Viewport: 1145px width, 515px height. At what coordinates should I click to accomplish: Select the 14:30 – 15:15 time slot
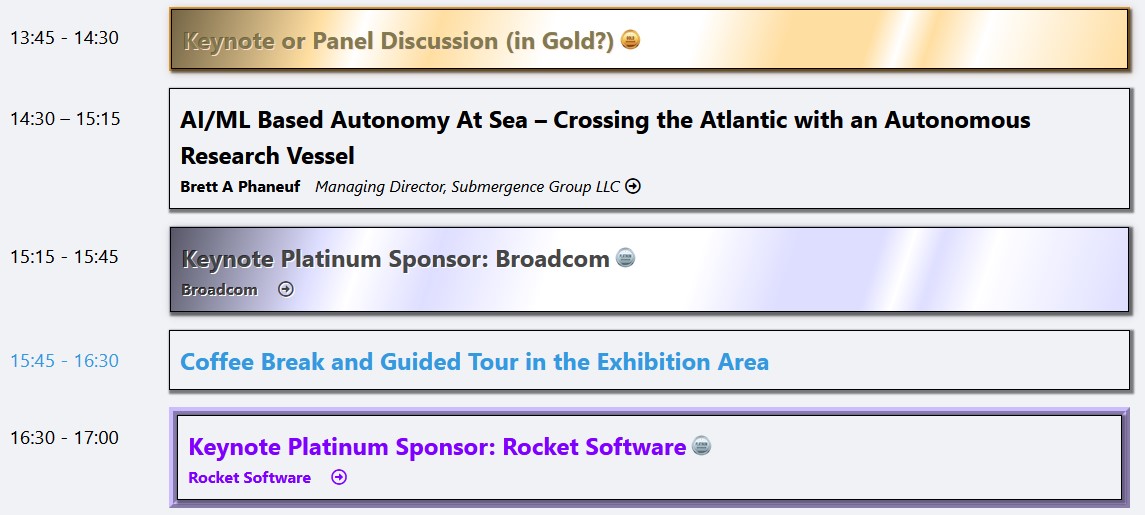[65, 119]
